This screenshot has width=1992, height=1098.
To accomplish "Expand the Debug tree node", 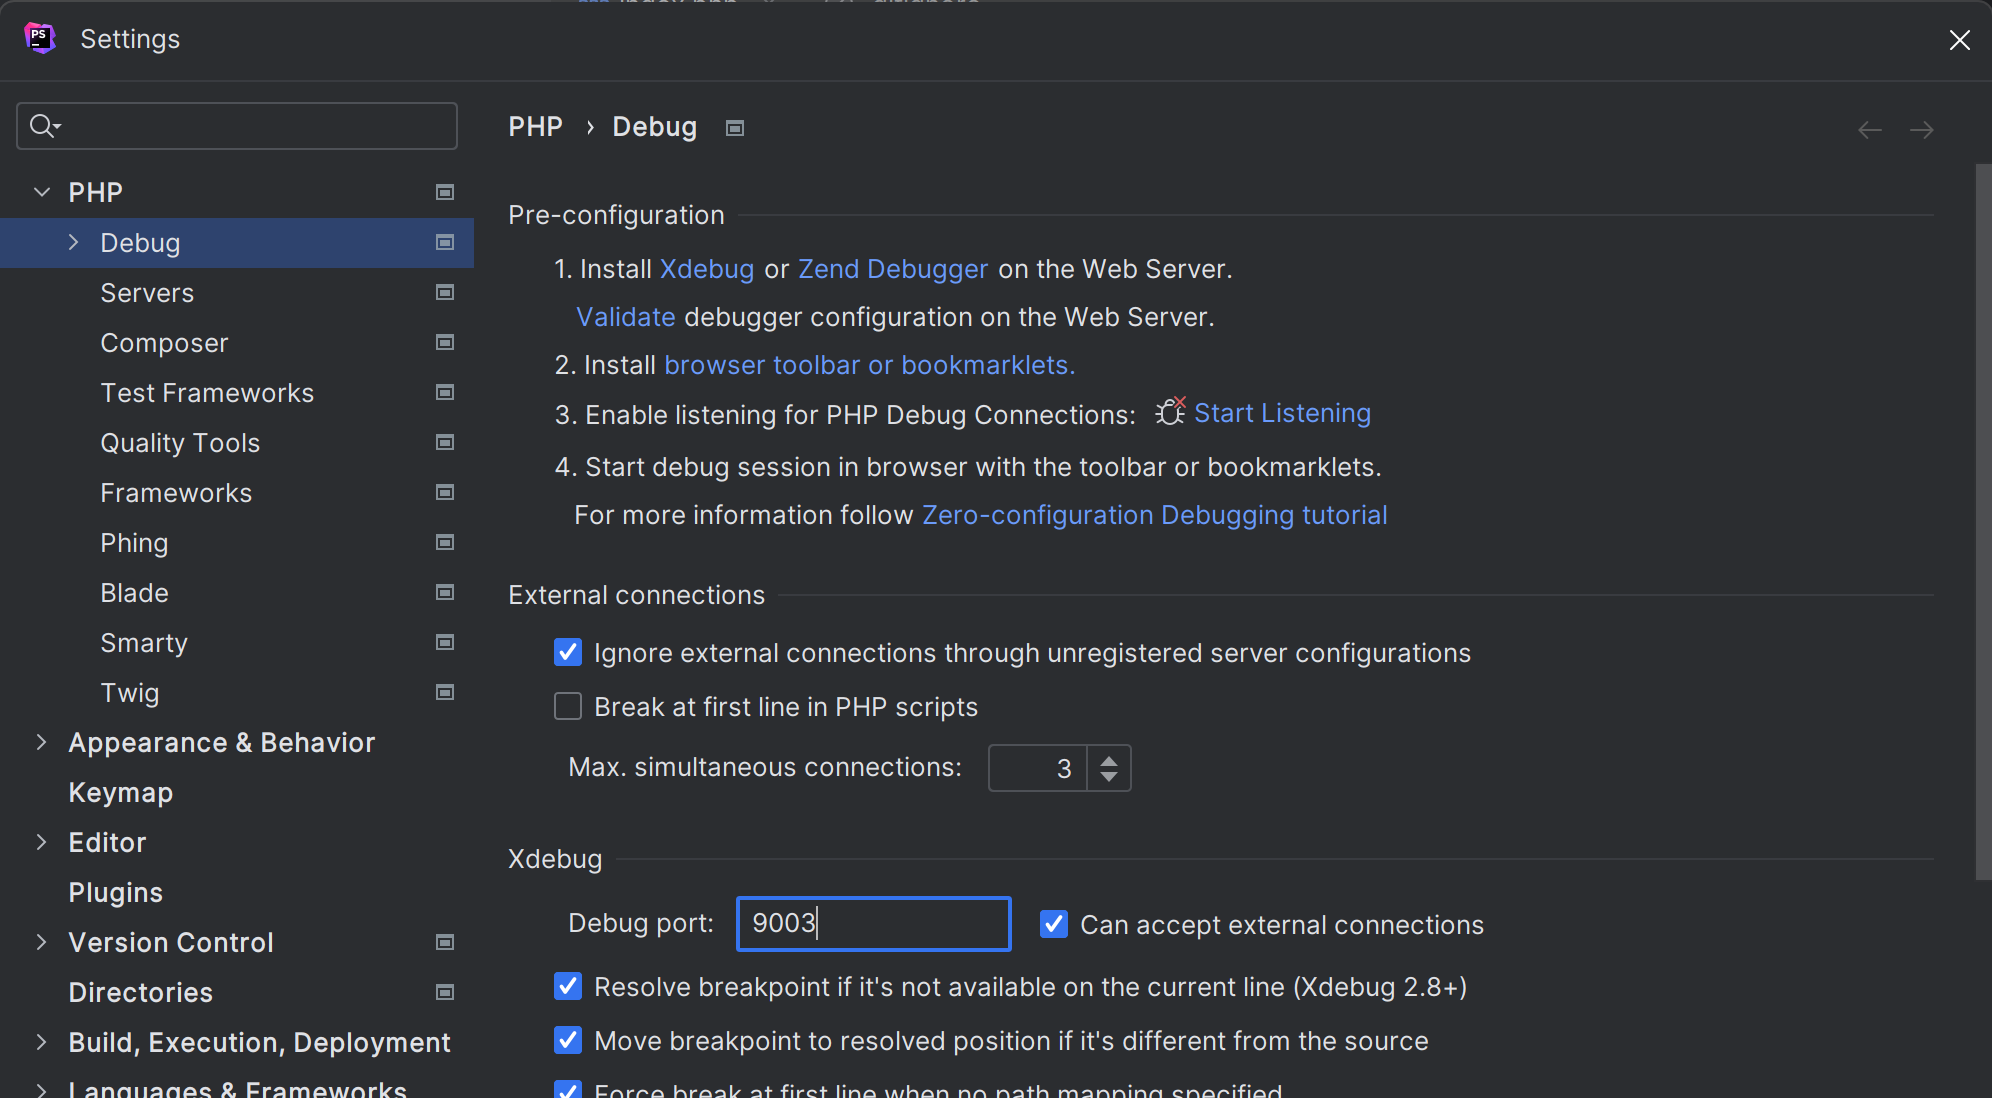I will tap(73, 242).
